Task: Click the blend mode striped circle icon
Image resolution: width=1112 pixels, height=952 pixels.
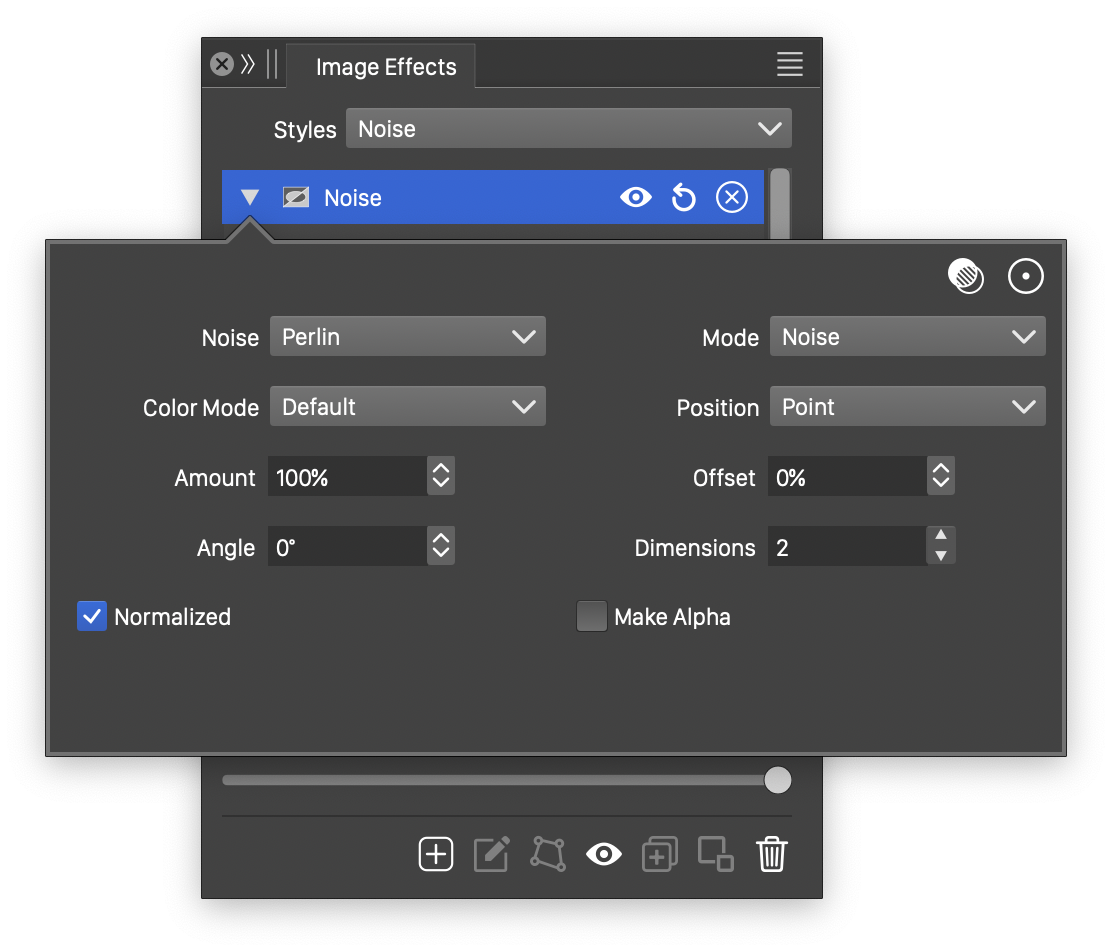Action: click(x=966, y=276)
